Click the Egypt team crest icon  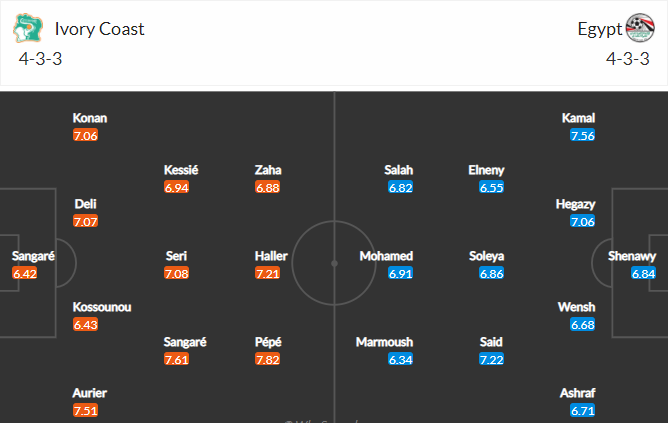(640, 28)
